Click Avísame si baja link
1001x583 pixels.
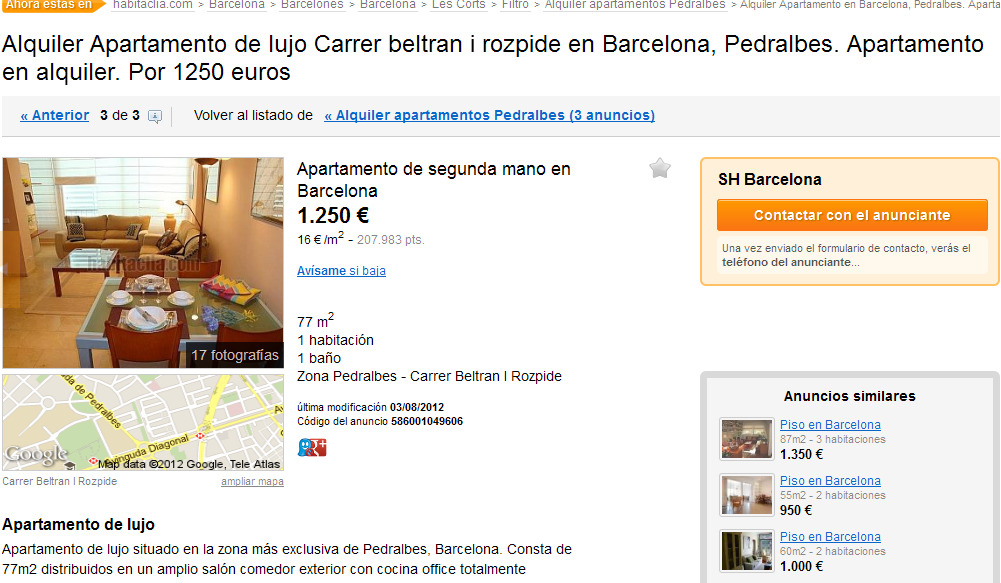tap(341, 271)
